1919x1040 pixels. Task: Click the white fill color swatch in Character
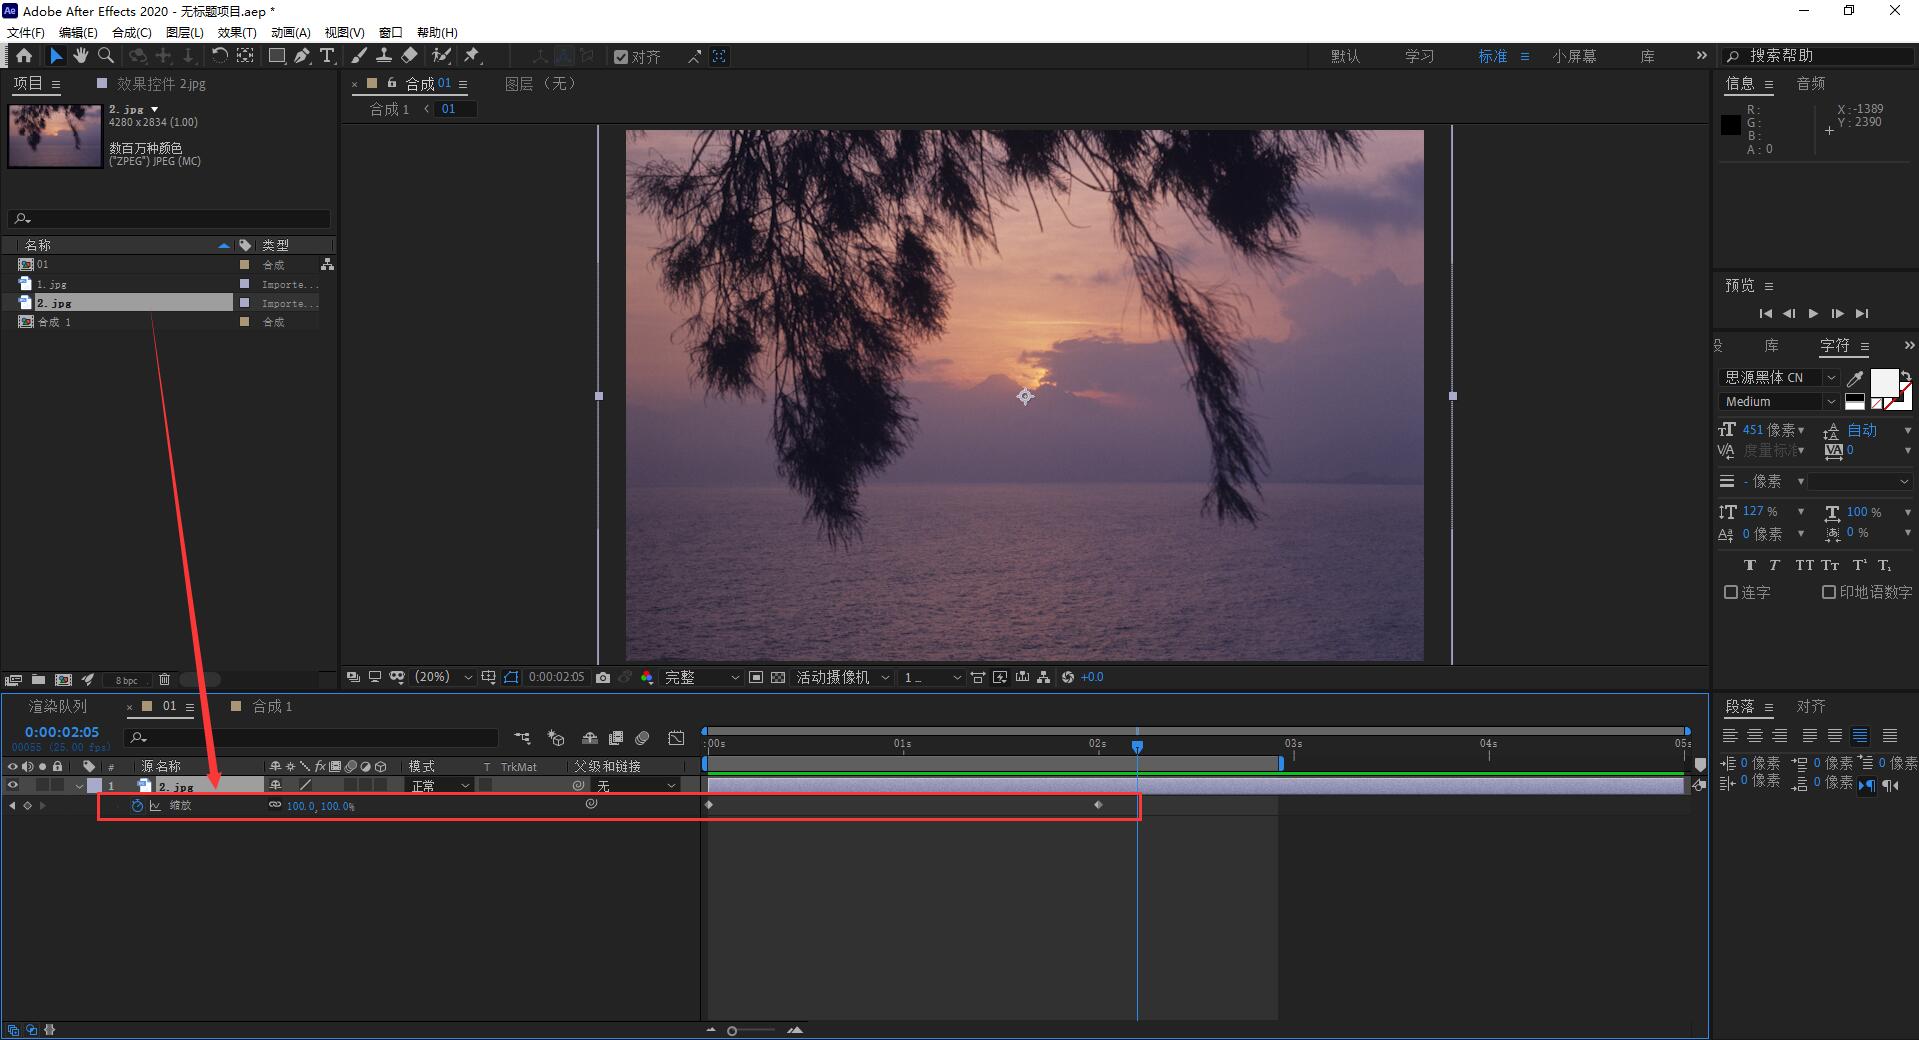point(1884,383)
